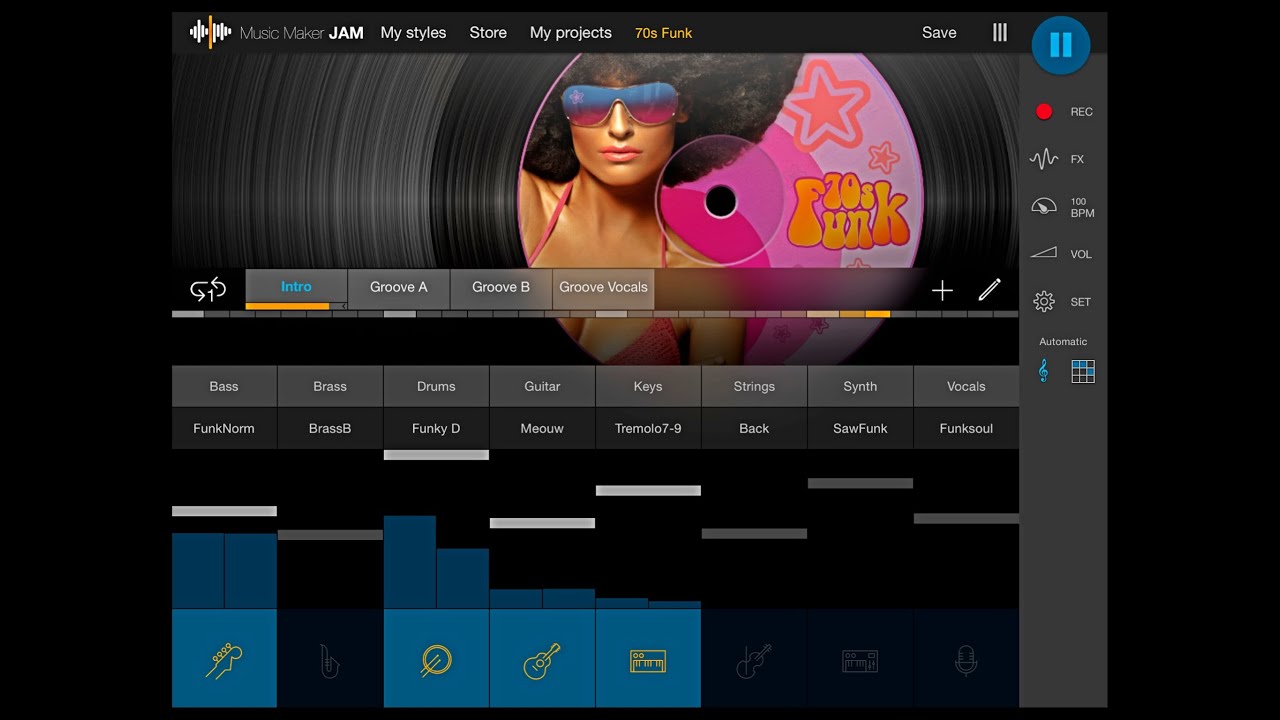Viewport: 1280px width, 720px height.
Task: Open the Keys instrument selector
Action: [x=648, y=386]
